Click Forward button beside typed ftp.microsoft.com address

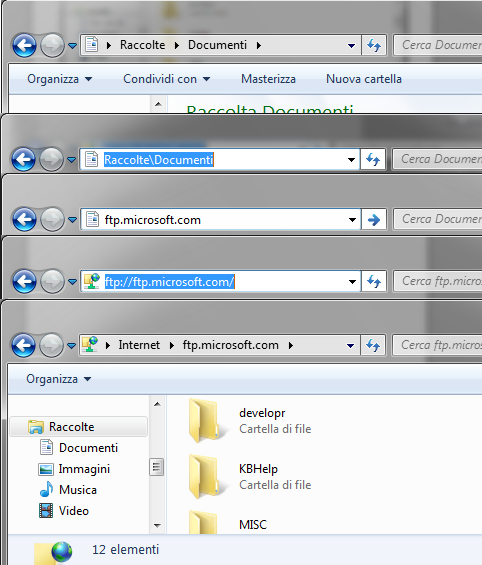point(52,219)
